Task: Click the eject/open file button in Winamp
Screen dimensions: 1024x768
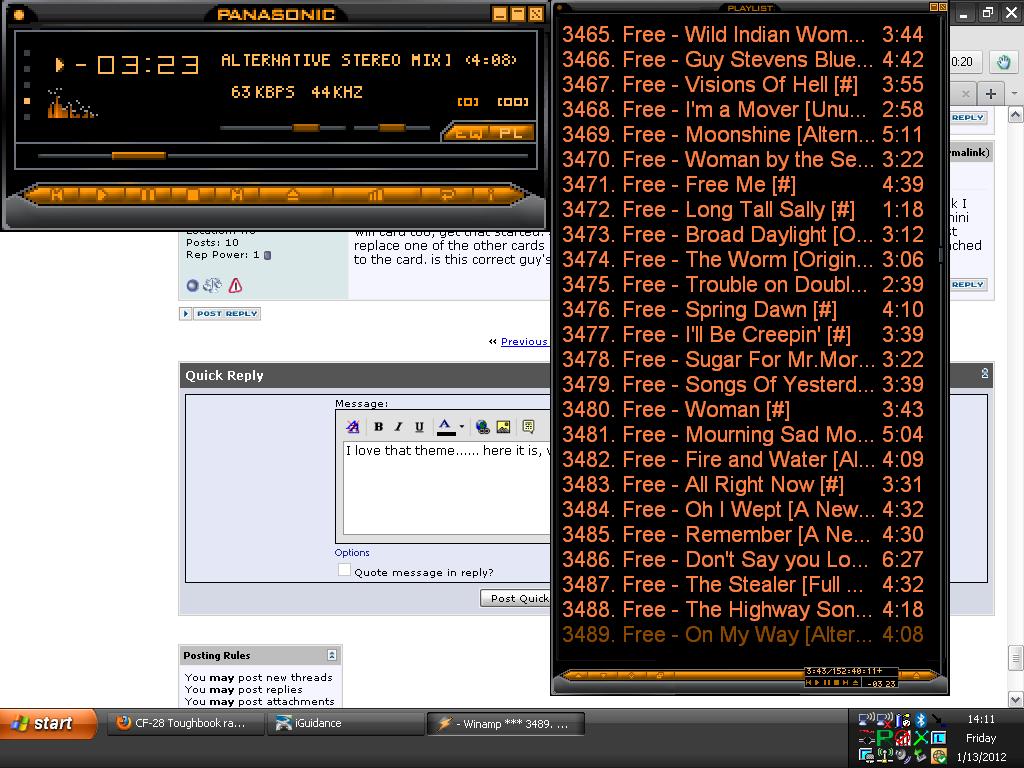Action: 293,195
